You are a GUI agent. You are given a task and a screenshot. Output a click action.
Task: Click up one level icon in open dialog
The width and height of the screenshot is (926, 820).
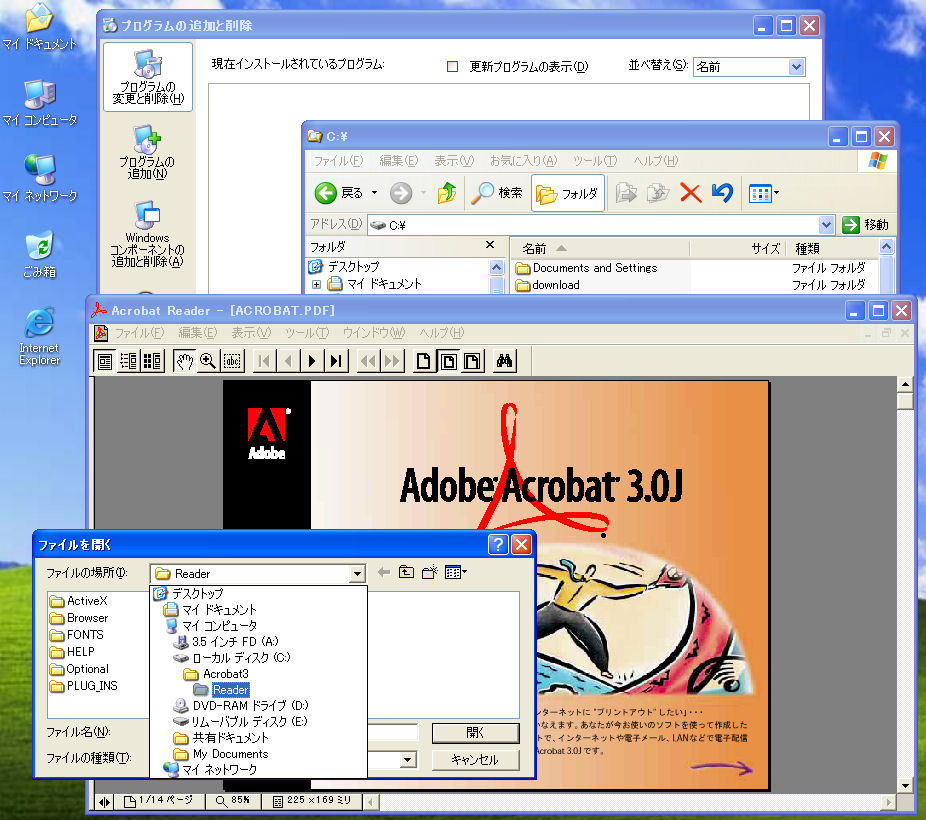pyautogui.click(x=406, y=572)
